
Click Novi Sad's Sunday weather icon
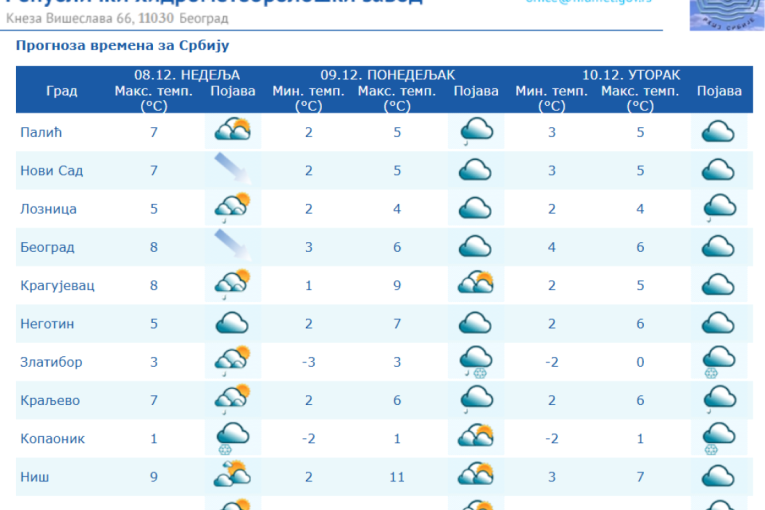[232, 169]
